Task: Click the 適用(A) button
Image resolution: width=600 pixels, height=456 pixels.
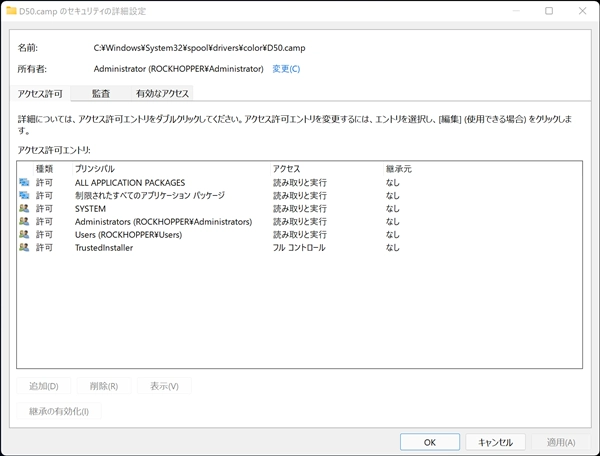Action: pos(561,442)
